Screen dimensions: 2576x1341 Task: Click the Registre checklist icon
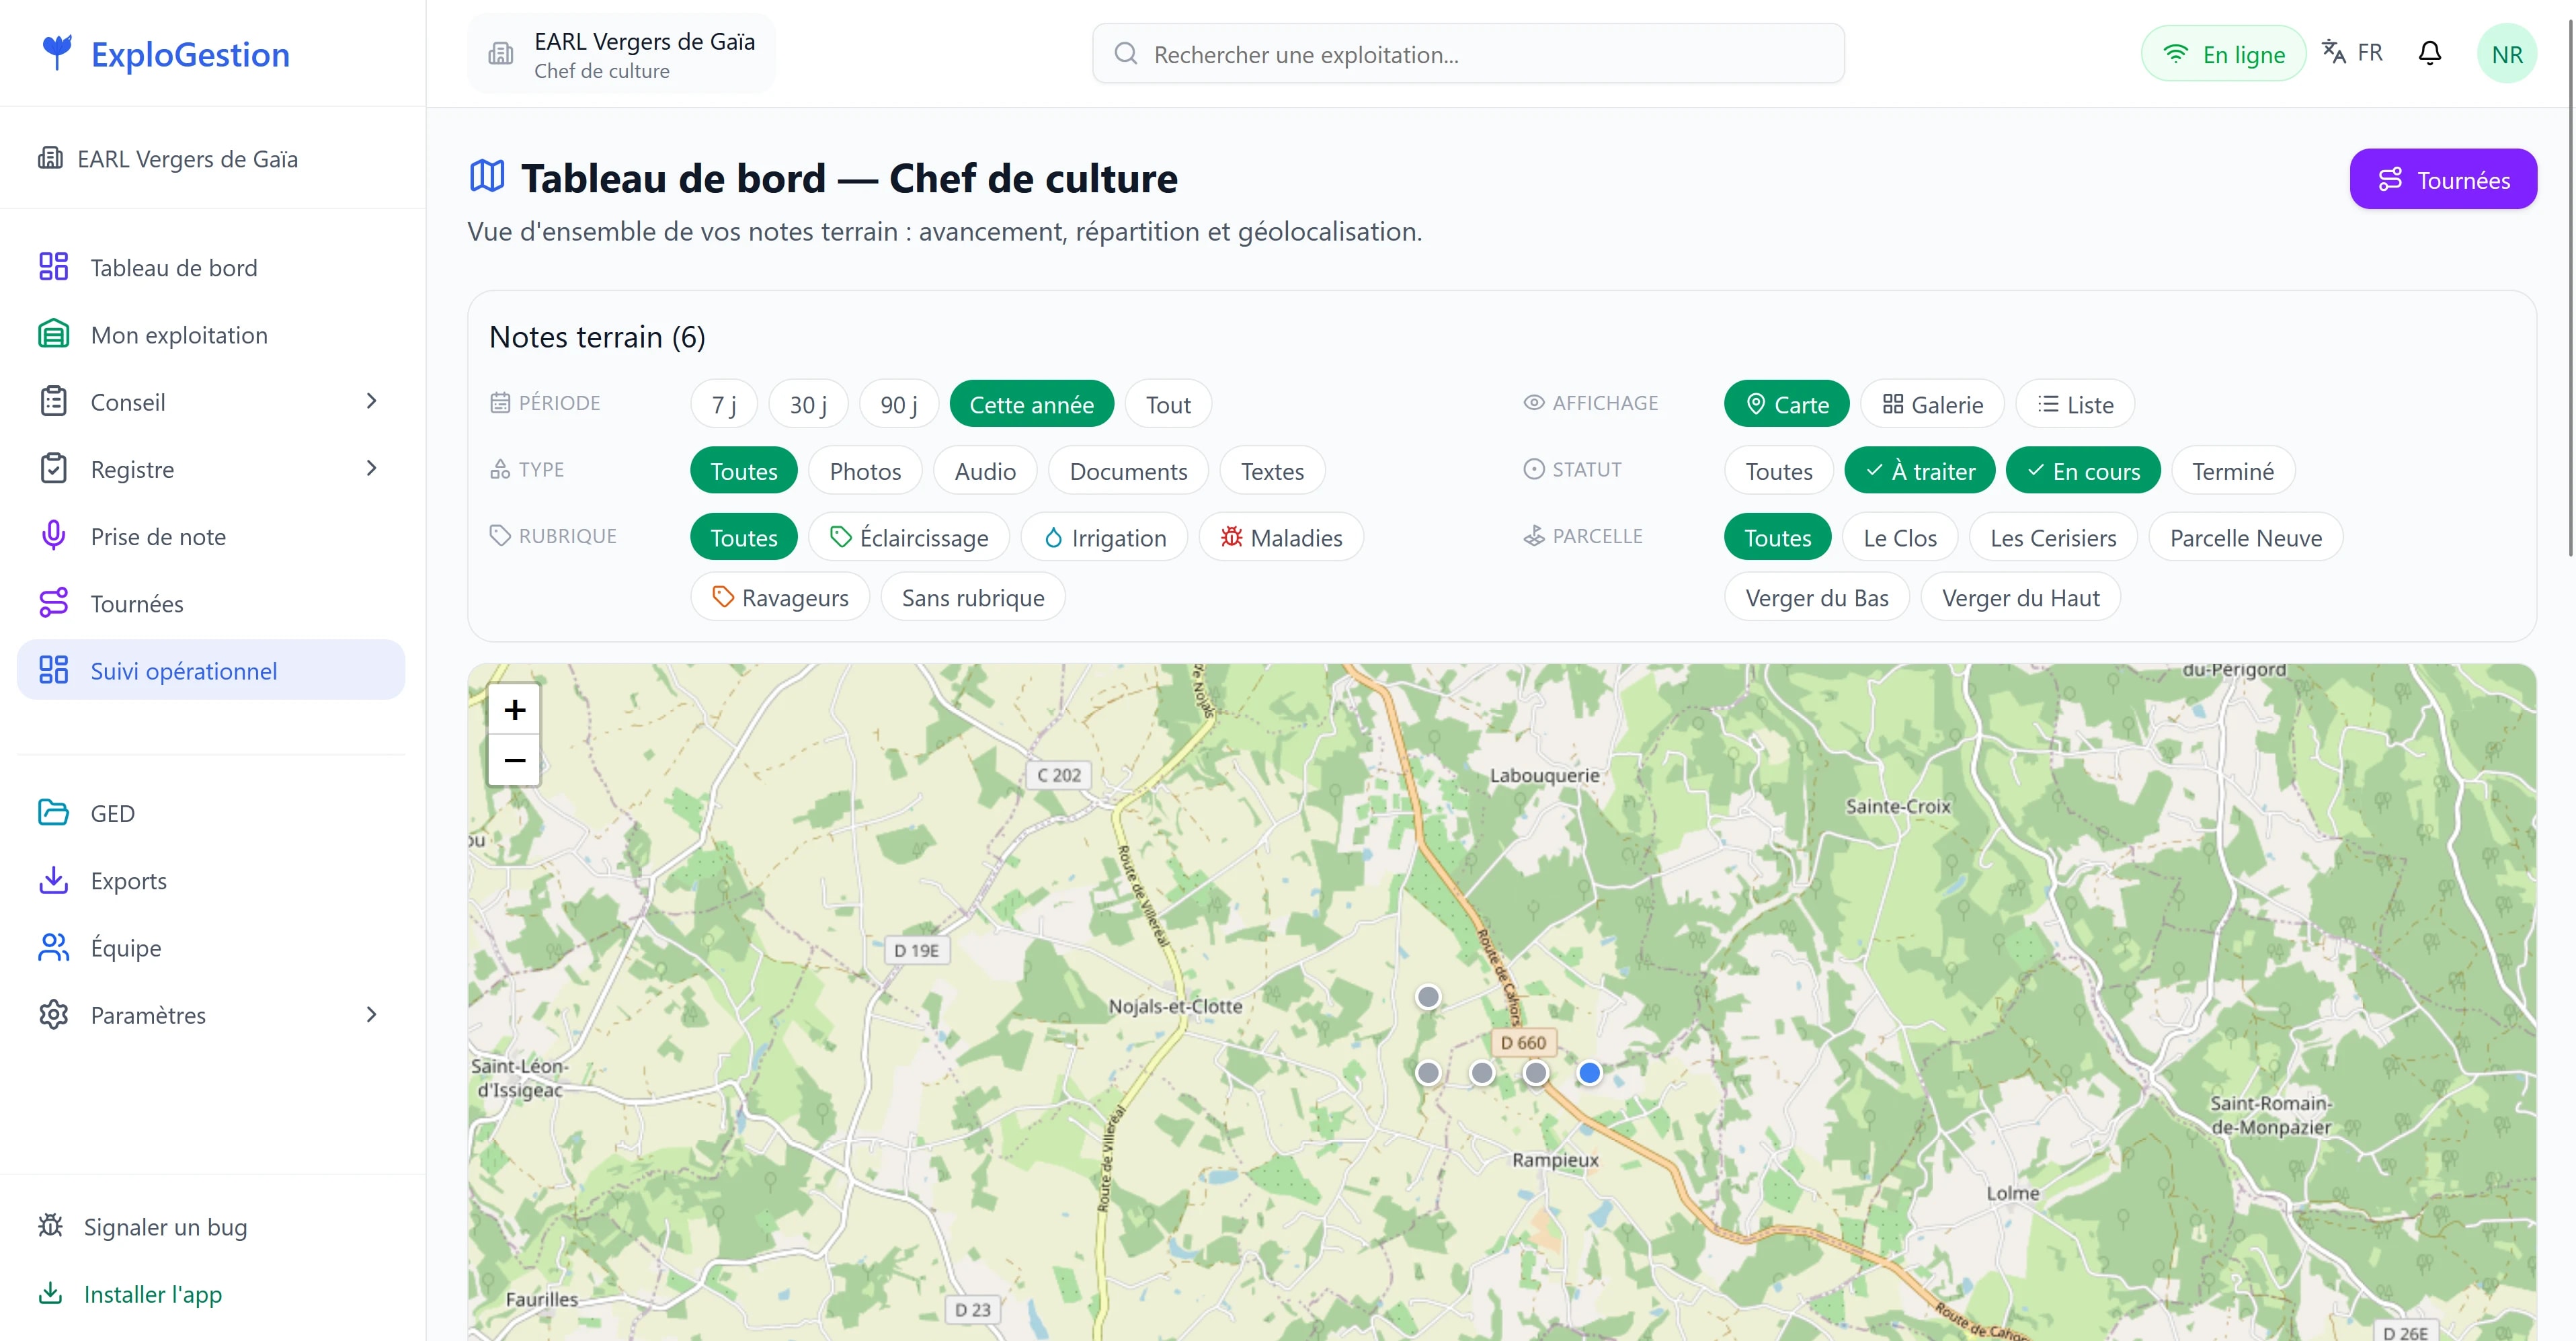[53, 468]
